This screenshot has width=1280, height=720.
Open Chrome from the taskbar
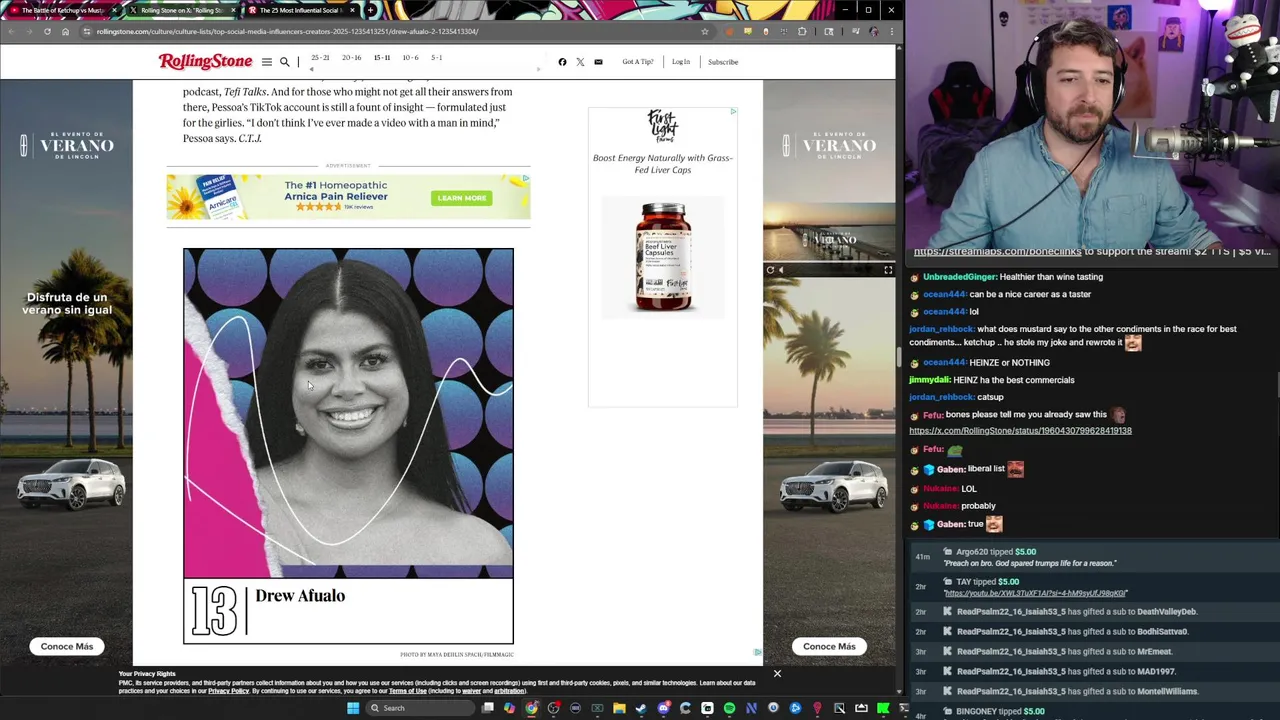[531, 708]
